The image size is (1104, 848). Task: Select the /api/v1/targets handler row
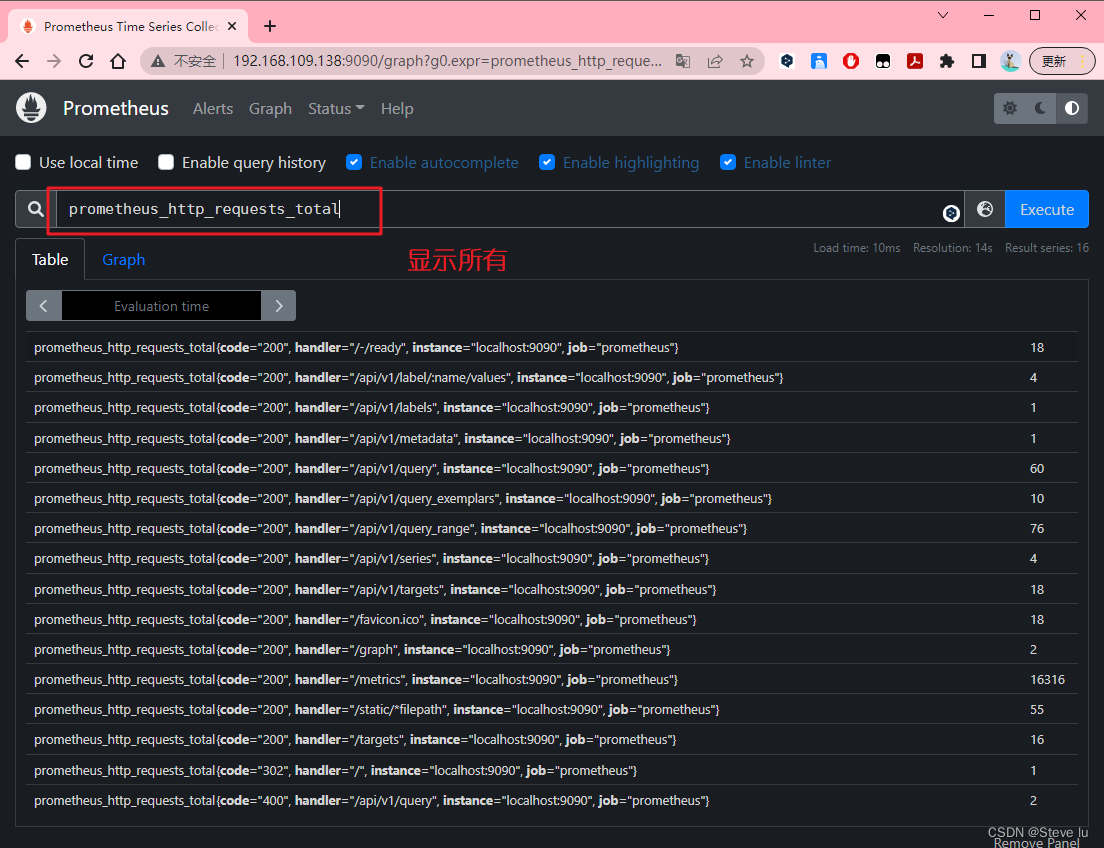(x=552, y=589)
